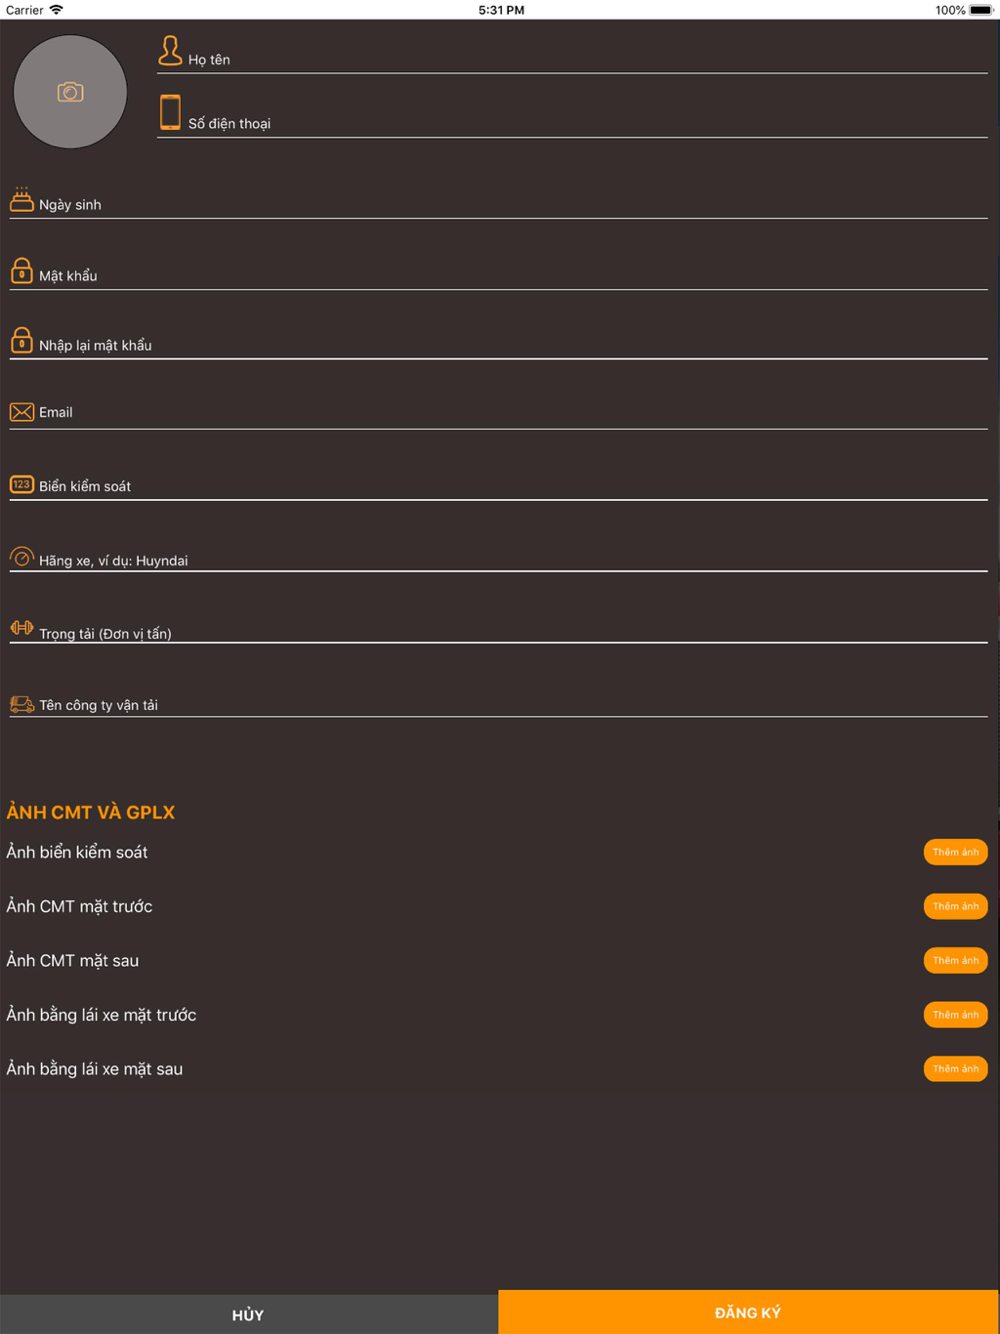1000x1334 pixels.
Task: Add photo for Ảnh CMT mặt trước
Action: [x=956, y=906]
